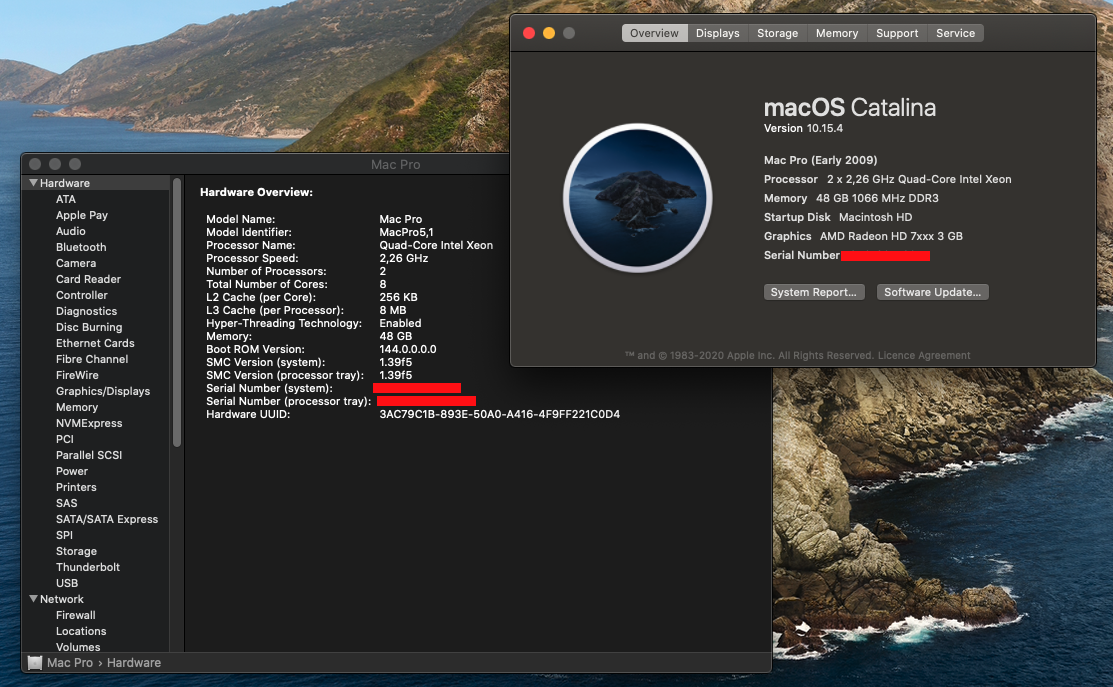Open the Service tab
Screen dimensions: 1113x687
955,33
